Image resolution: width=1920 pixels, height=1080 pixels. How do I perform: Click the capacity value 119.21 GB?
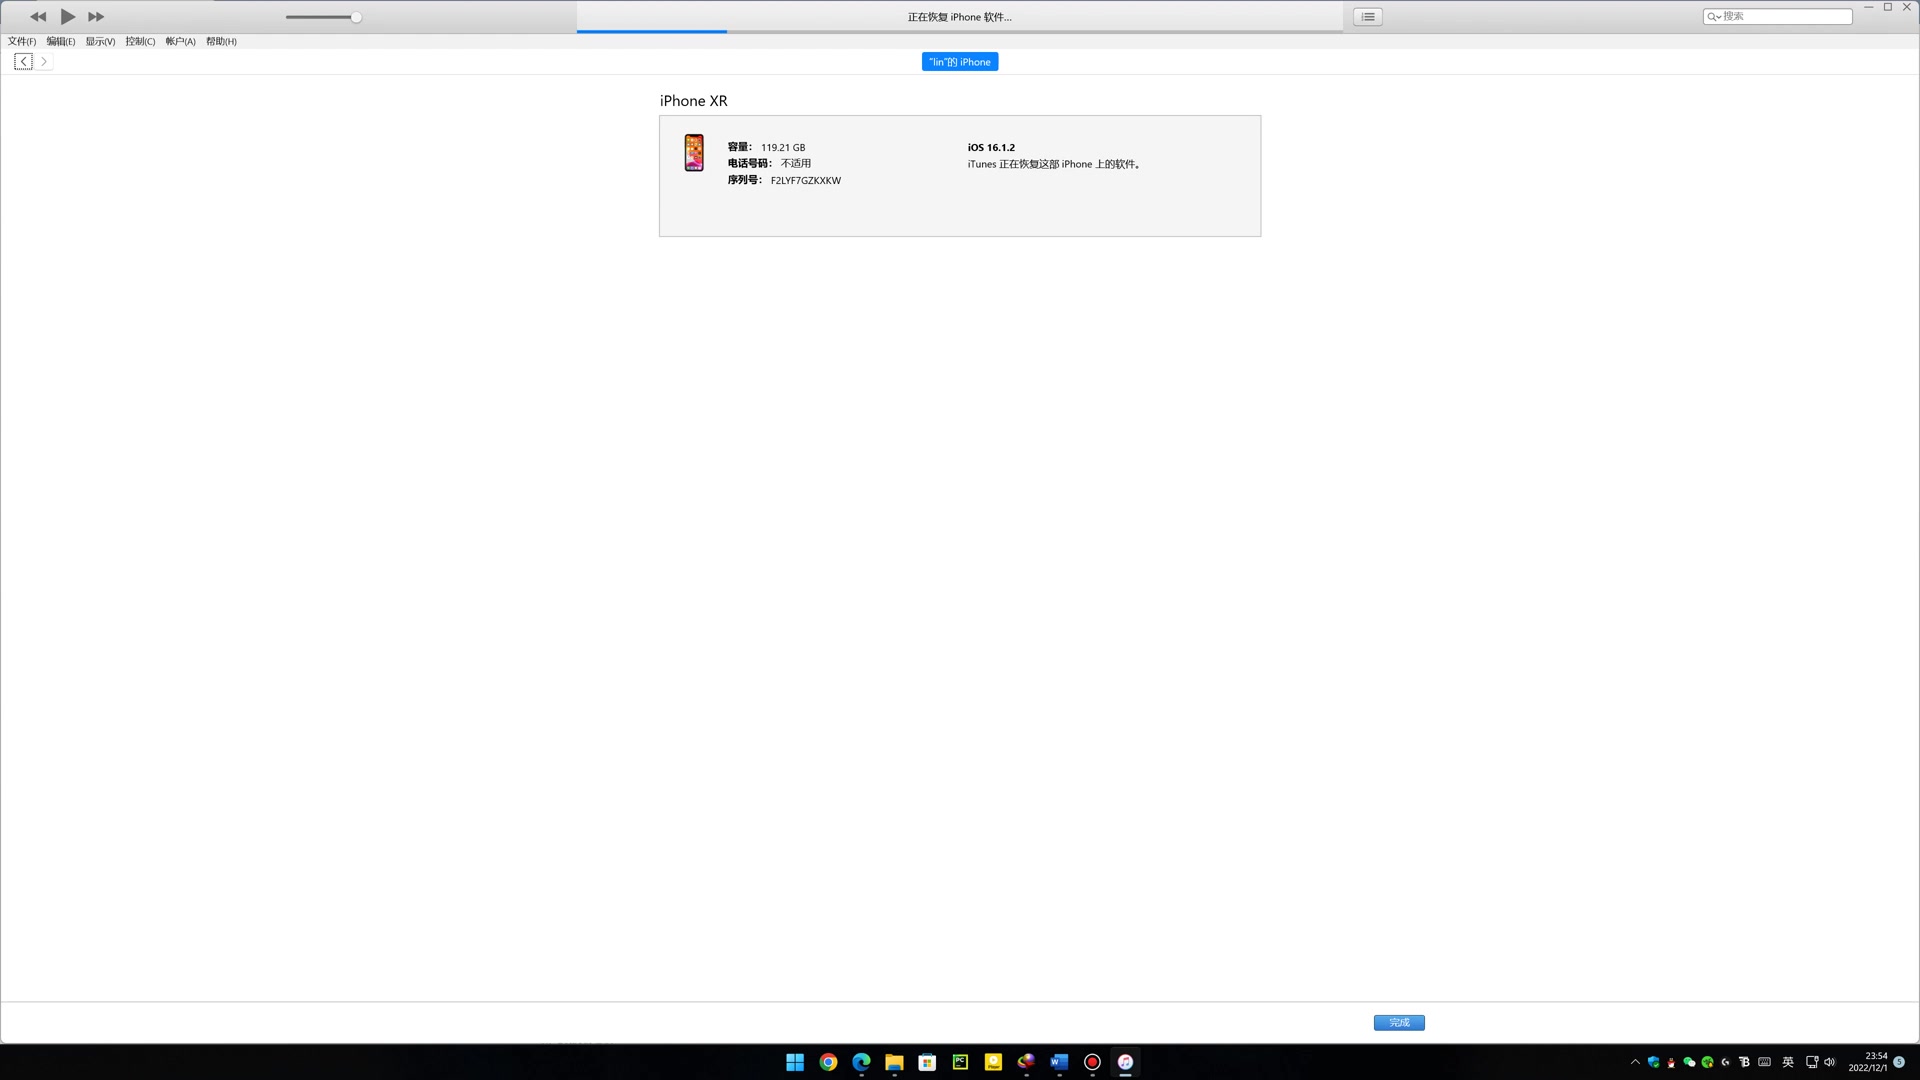783,148
